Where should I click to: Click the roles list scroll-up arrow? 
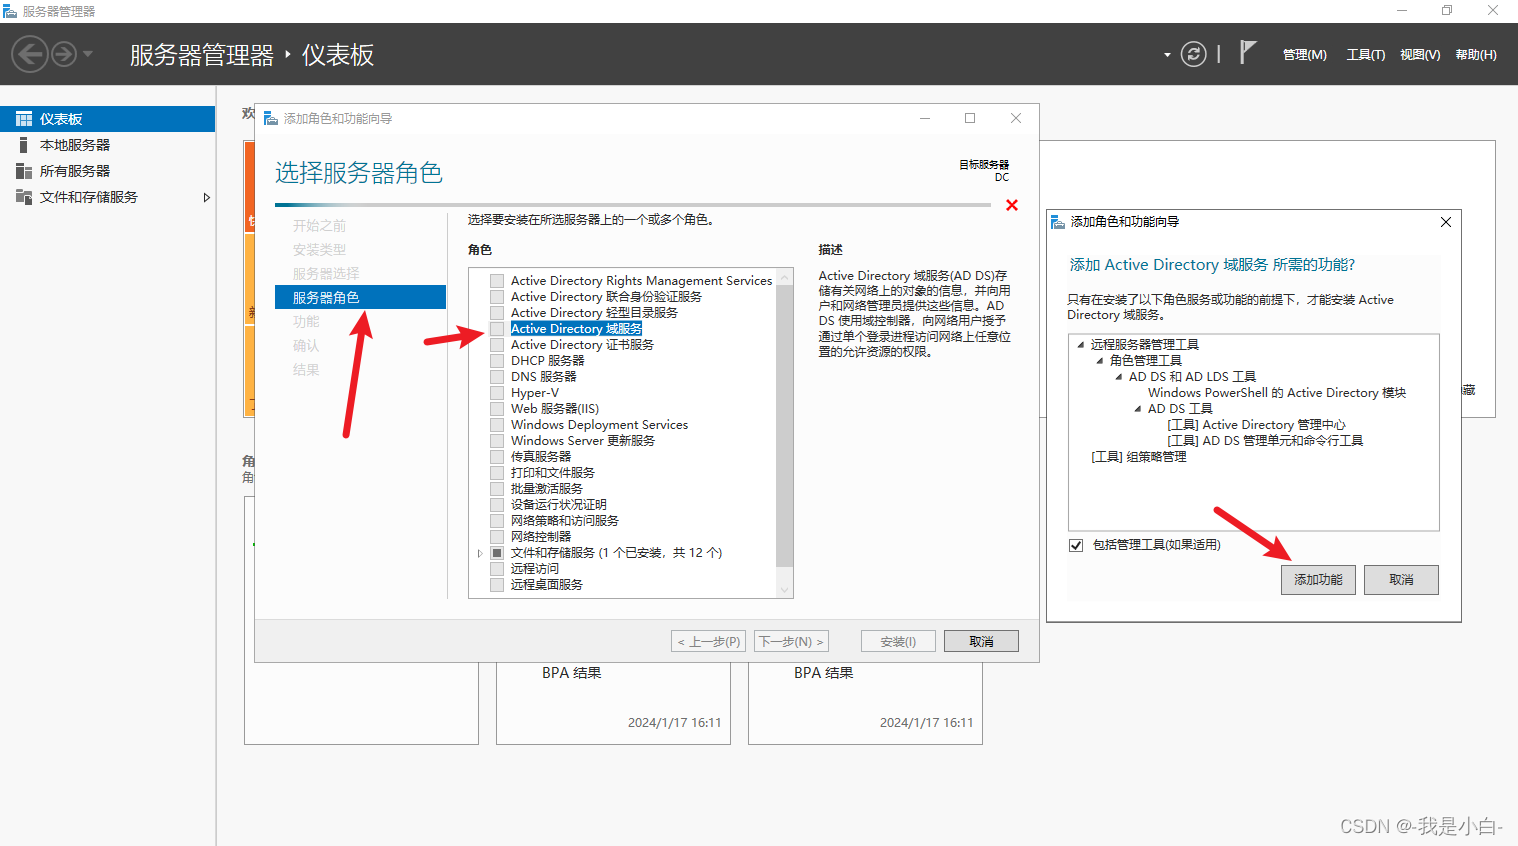(x=785, y=277)
